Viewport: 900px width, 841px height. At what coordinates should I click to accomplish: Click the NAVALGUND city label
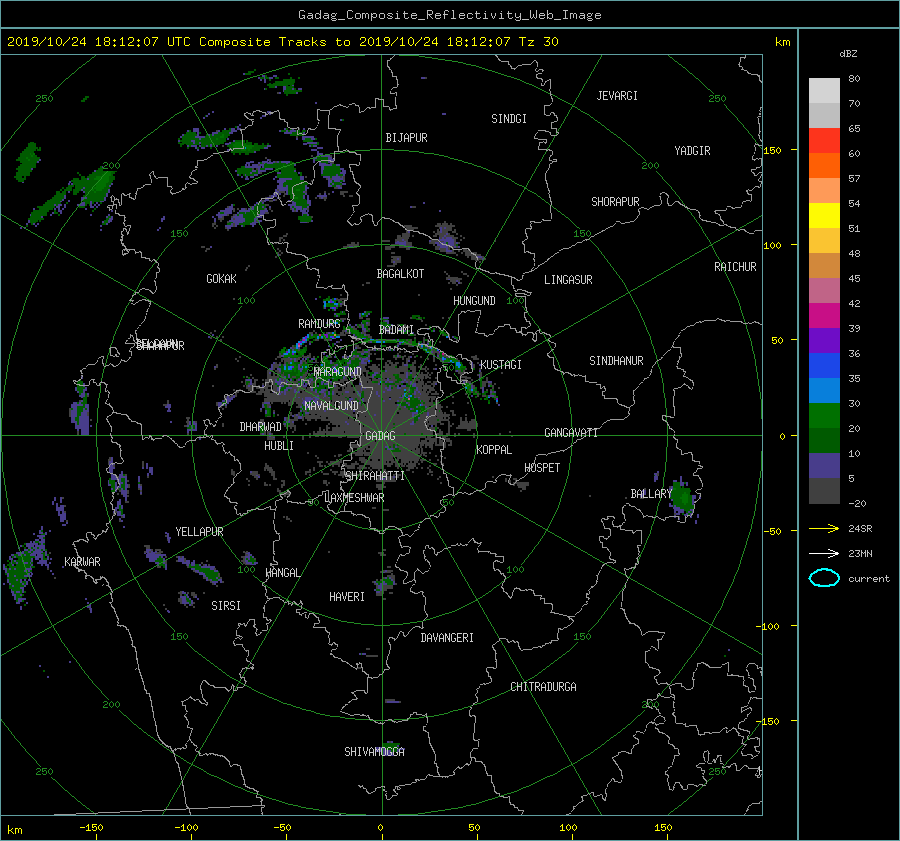(x=331, y=406)
